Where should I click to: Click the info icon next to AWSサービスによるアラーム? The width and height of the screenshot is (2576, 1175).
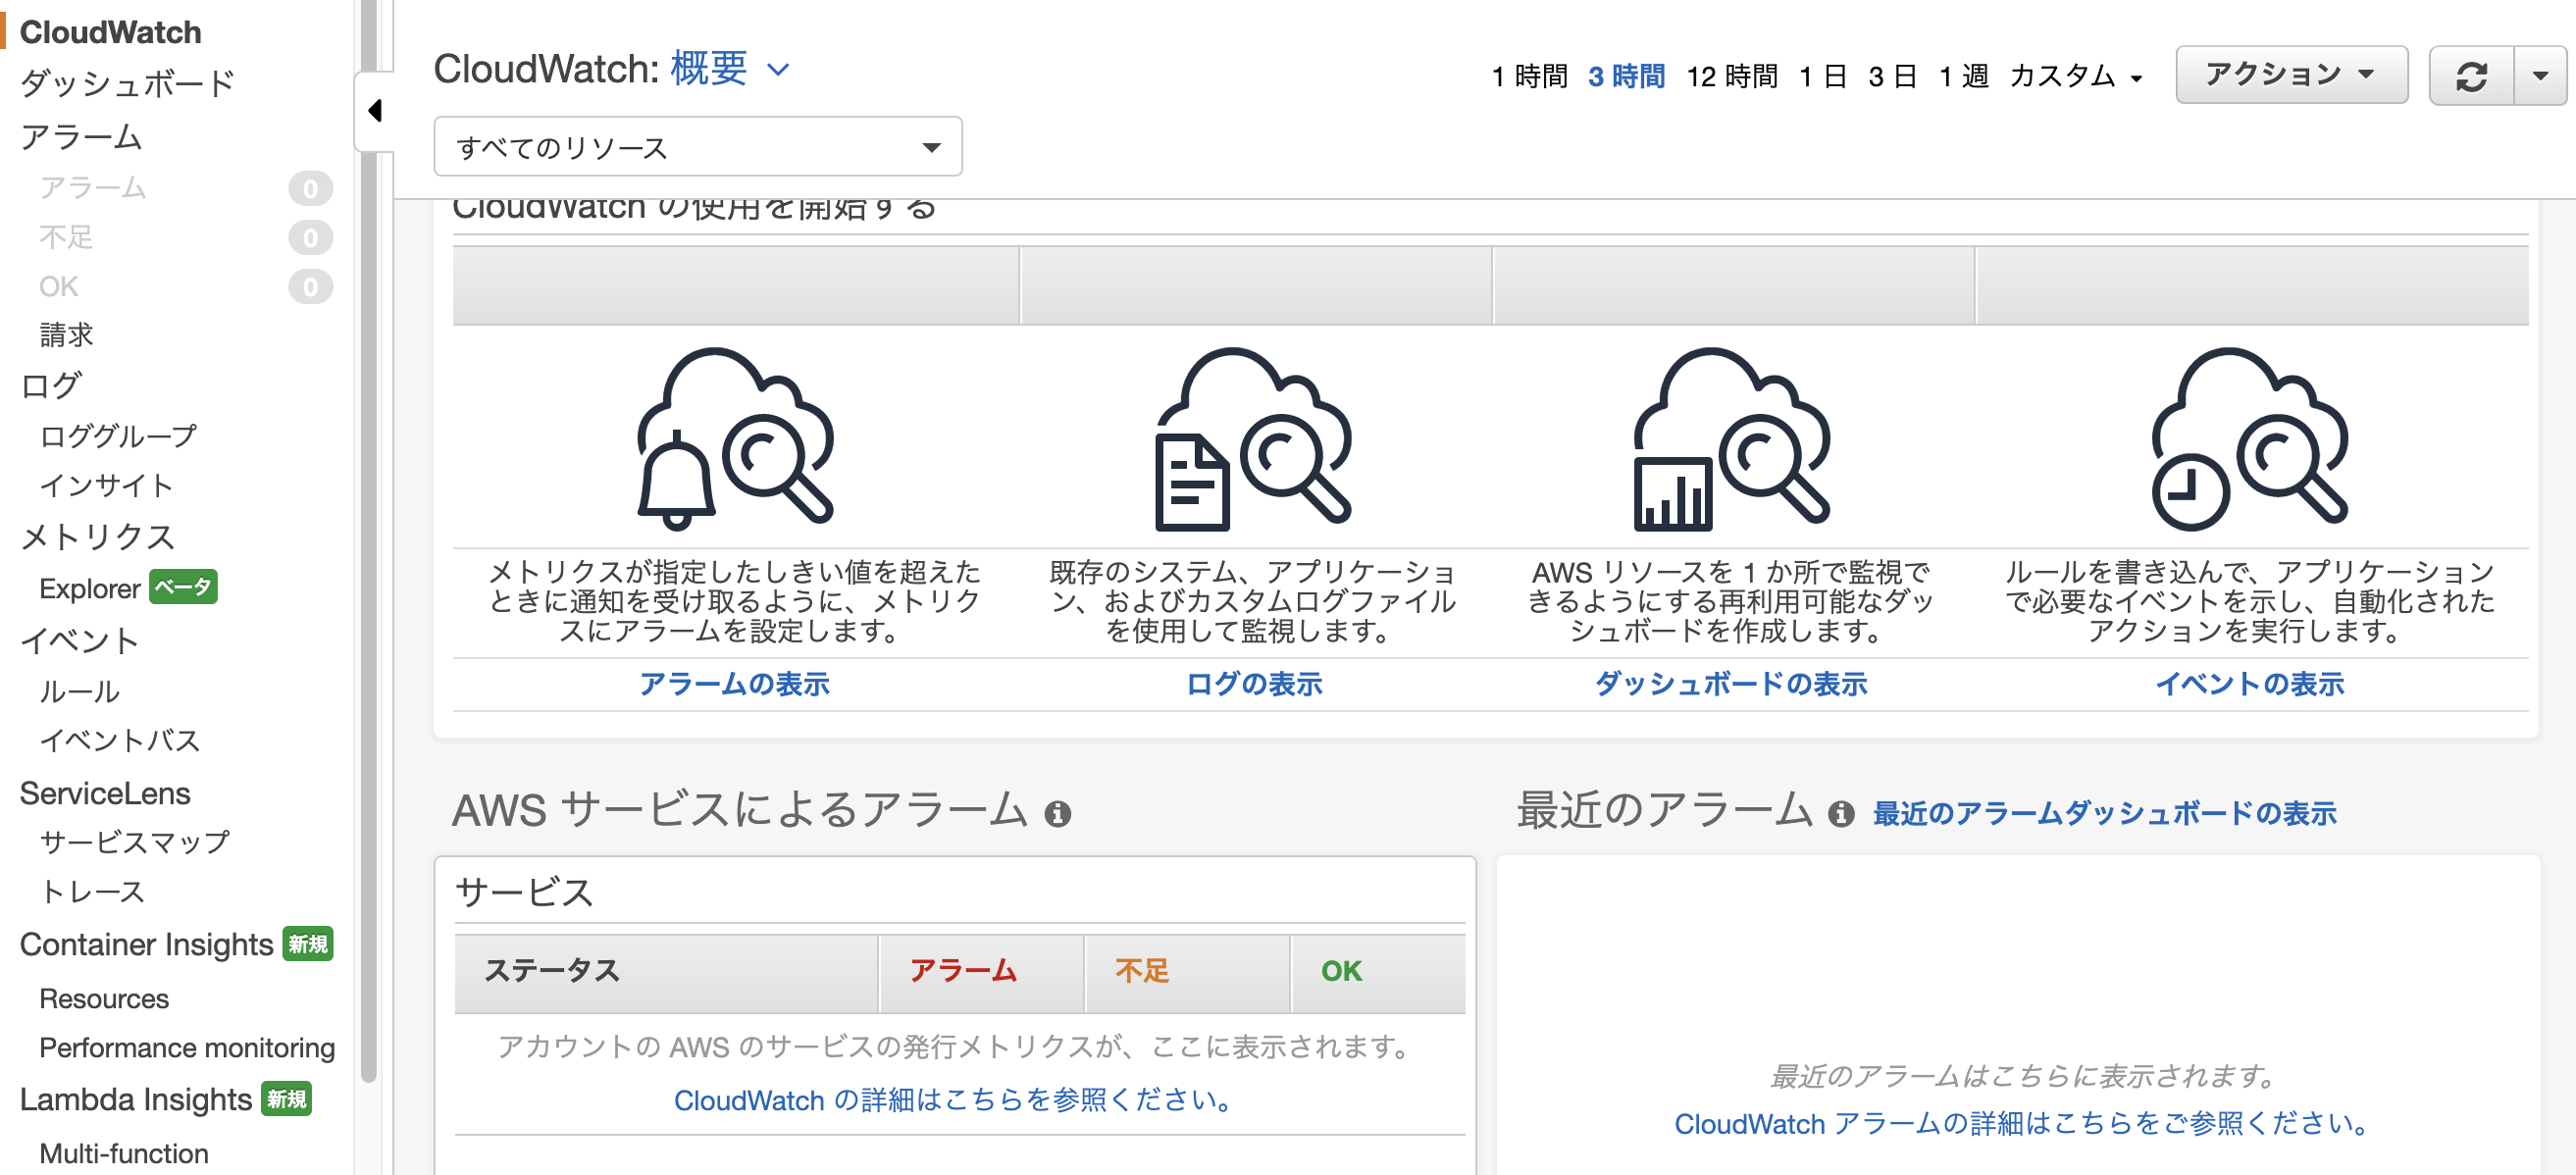pyautogui.click(x=1057, y=813)
